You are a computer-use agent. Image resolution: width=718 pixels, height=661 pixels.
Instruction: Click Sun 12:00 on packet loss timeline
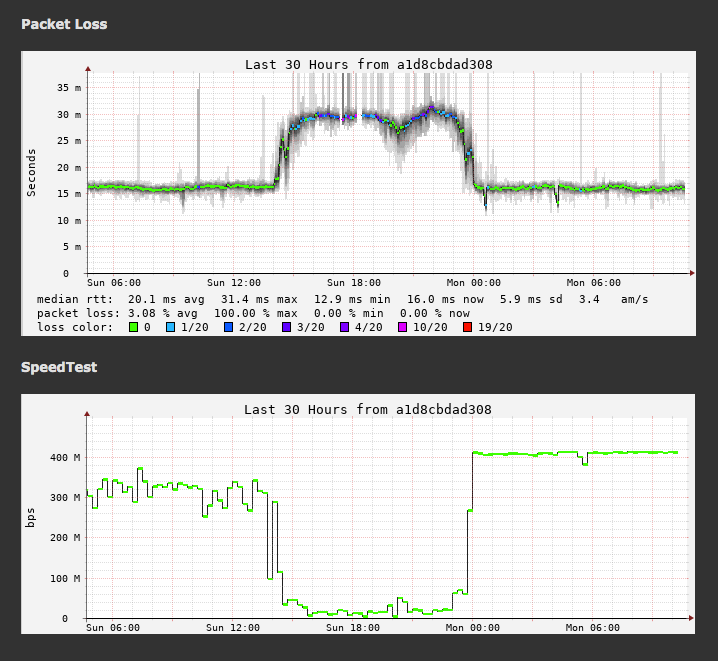coord(234,283)
